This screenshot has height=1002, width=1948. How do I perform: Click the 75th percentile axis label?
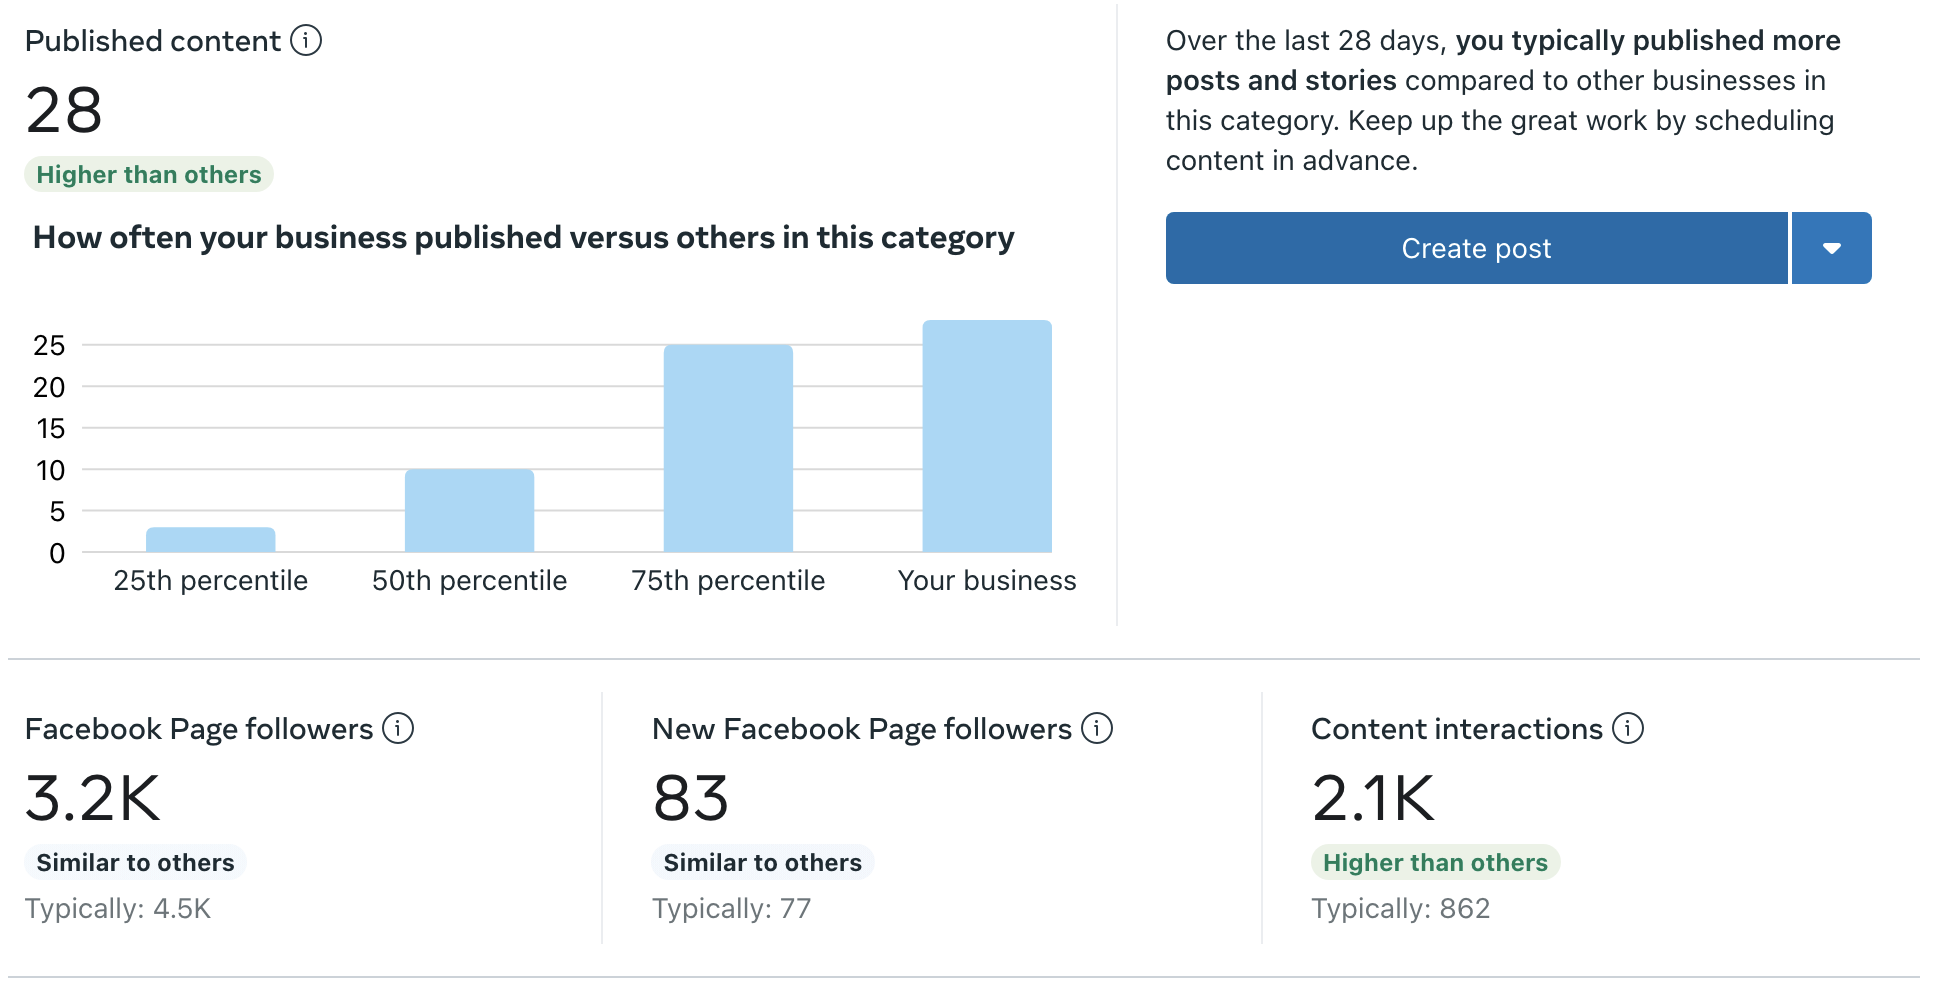coord(728,581)
